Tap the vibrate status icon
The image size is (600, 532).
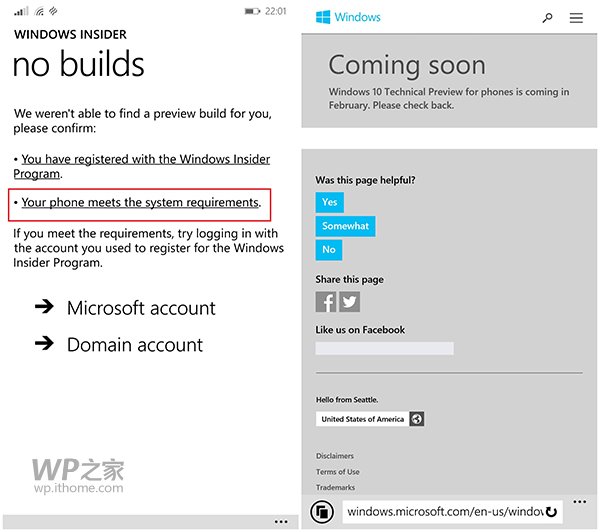[x=53, y=11]
